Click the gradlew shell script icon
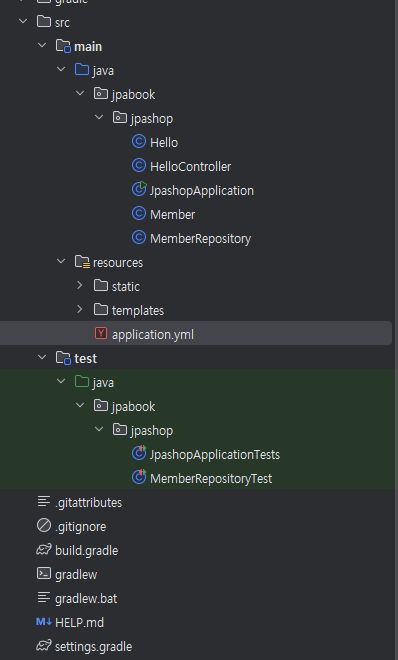The image size is (398, 660). 44,573
